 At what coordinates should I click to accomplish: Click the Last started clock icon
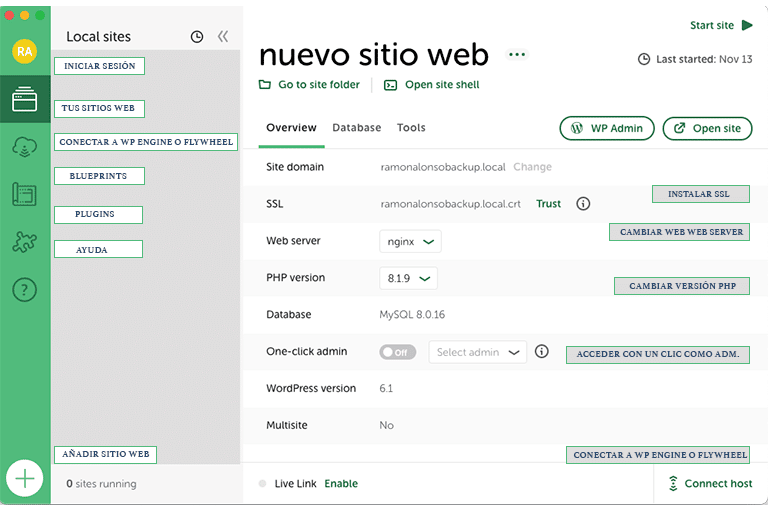[644, 59]
